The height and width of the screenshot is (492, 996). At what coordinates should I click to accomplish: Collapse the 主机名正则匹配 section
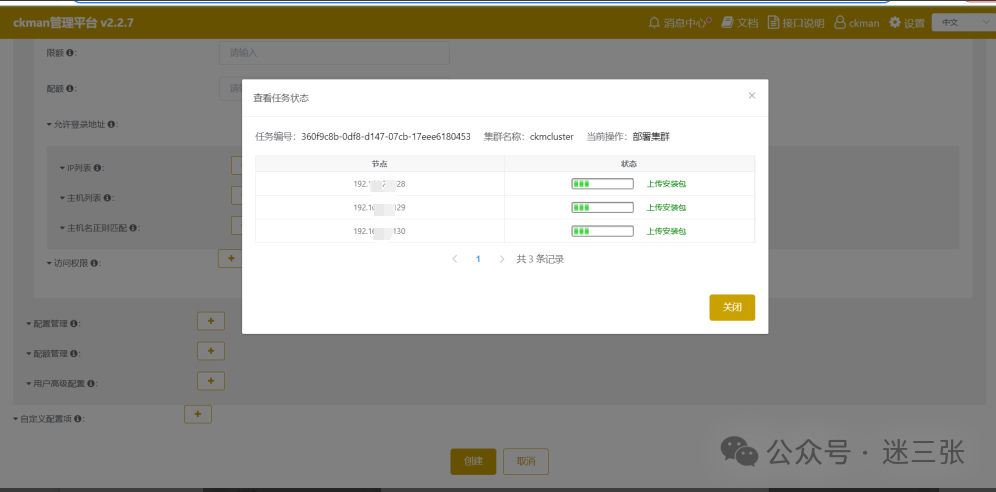point(62,227)
